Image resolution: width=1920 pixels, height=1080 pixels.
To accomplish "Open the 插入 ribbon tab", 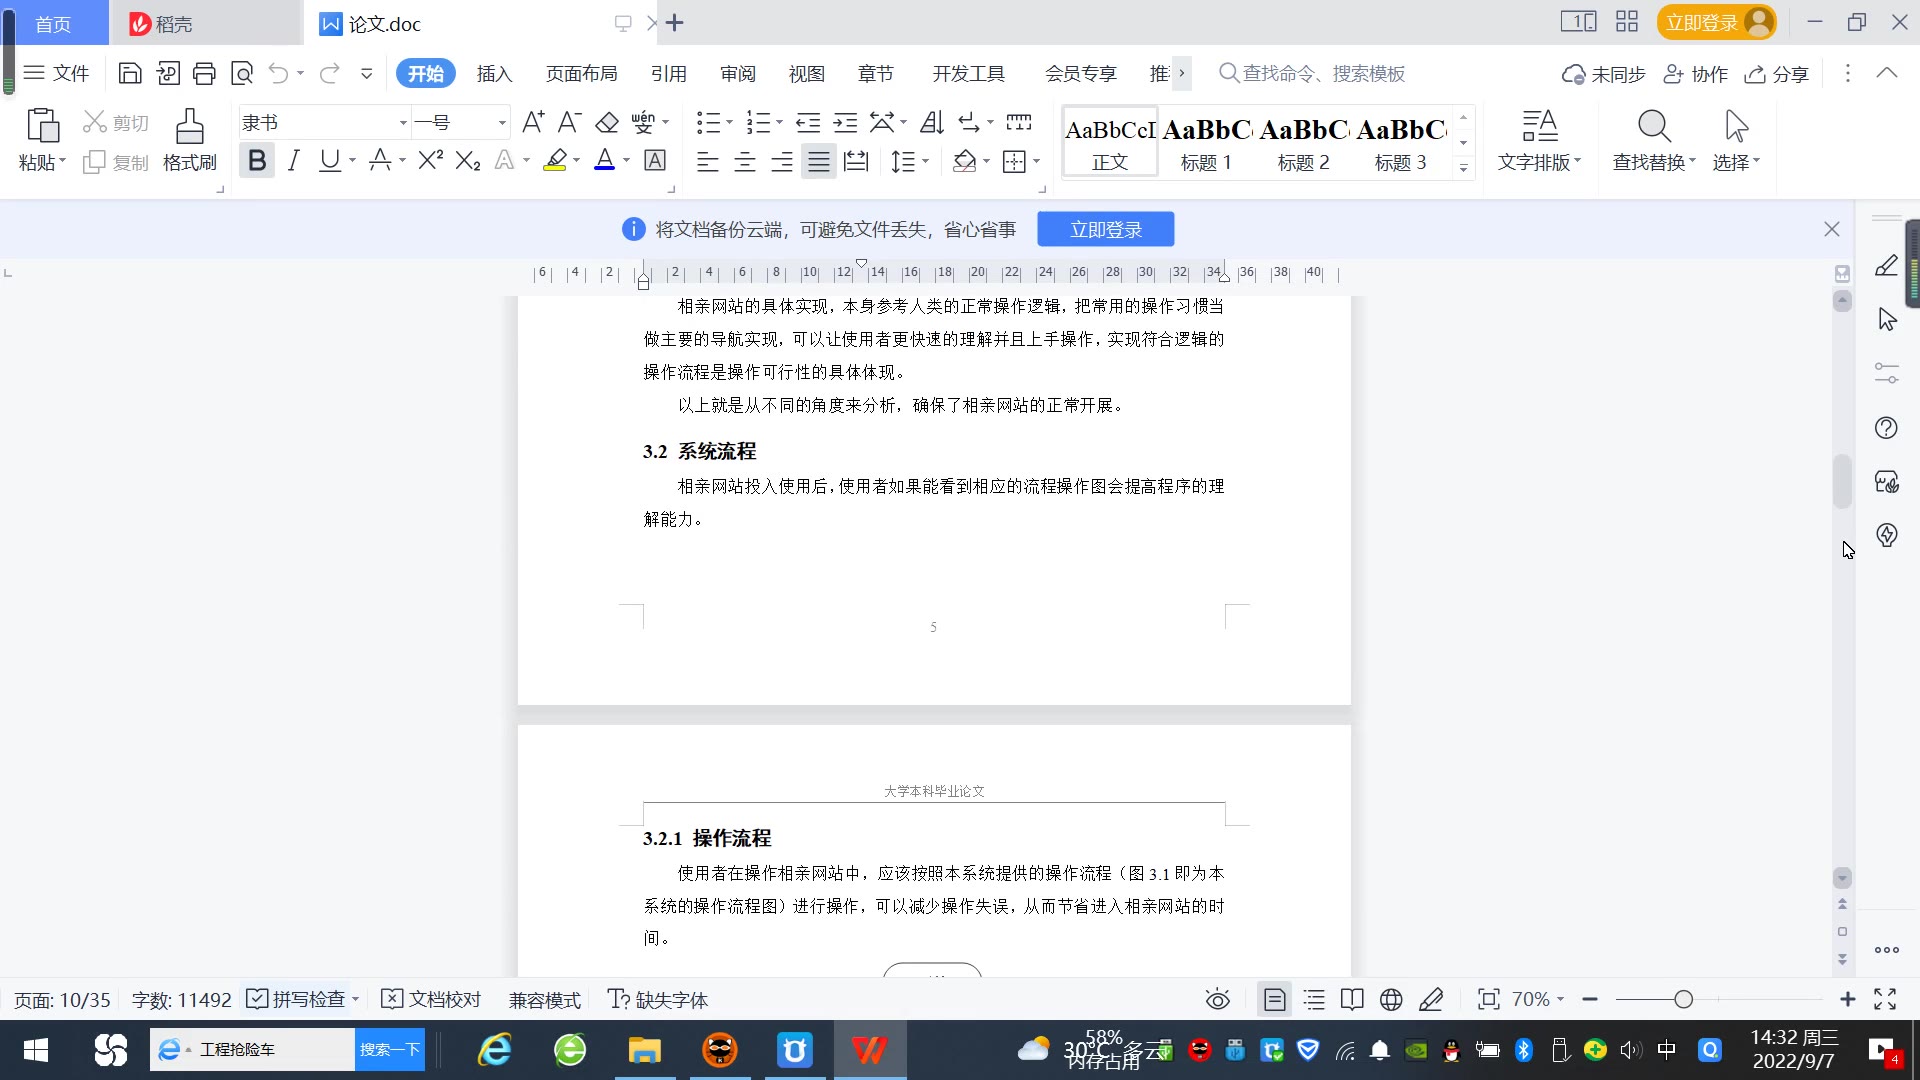I will tap(494, 74).
